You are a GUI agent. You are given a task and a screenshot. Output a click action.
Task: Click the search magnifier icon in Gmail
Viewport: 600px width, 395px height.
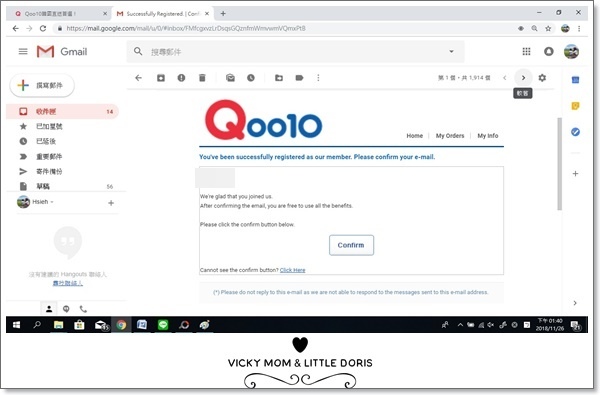(138, 51)
